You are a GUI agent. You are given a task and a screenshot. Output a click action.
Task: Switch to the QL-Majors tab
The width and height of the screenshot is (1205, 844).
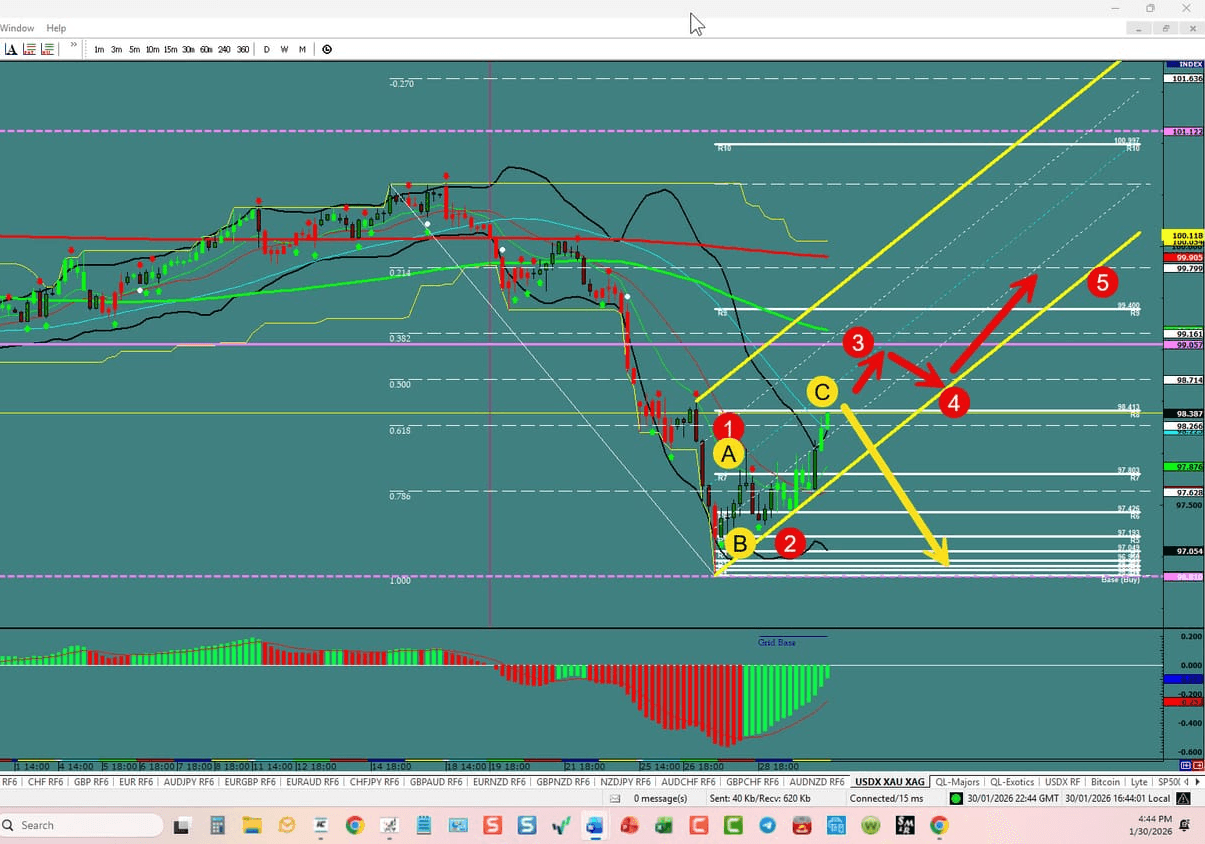pos(958,781)
